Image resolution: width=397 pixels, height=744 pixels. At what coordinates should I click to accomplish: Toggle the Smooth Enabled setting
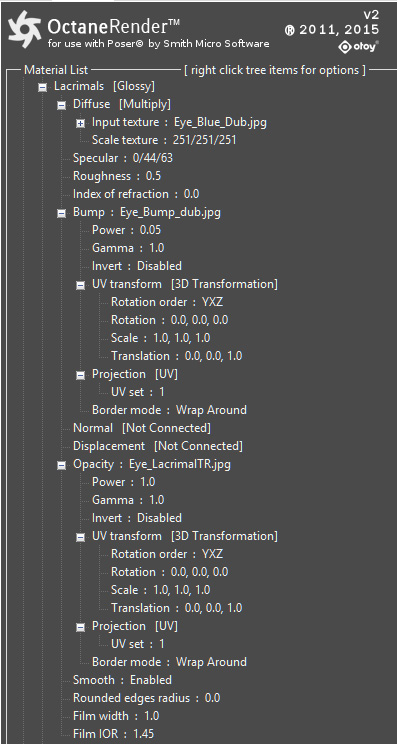tap(122, 680)
